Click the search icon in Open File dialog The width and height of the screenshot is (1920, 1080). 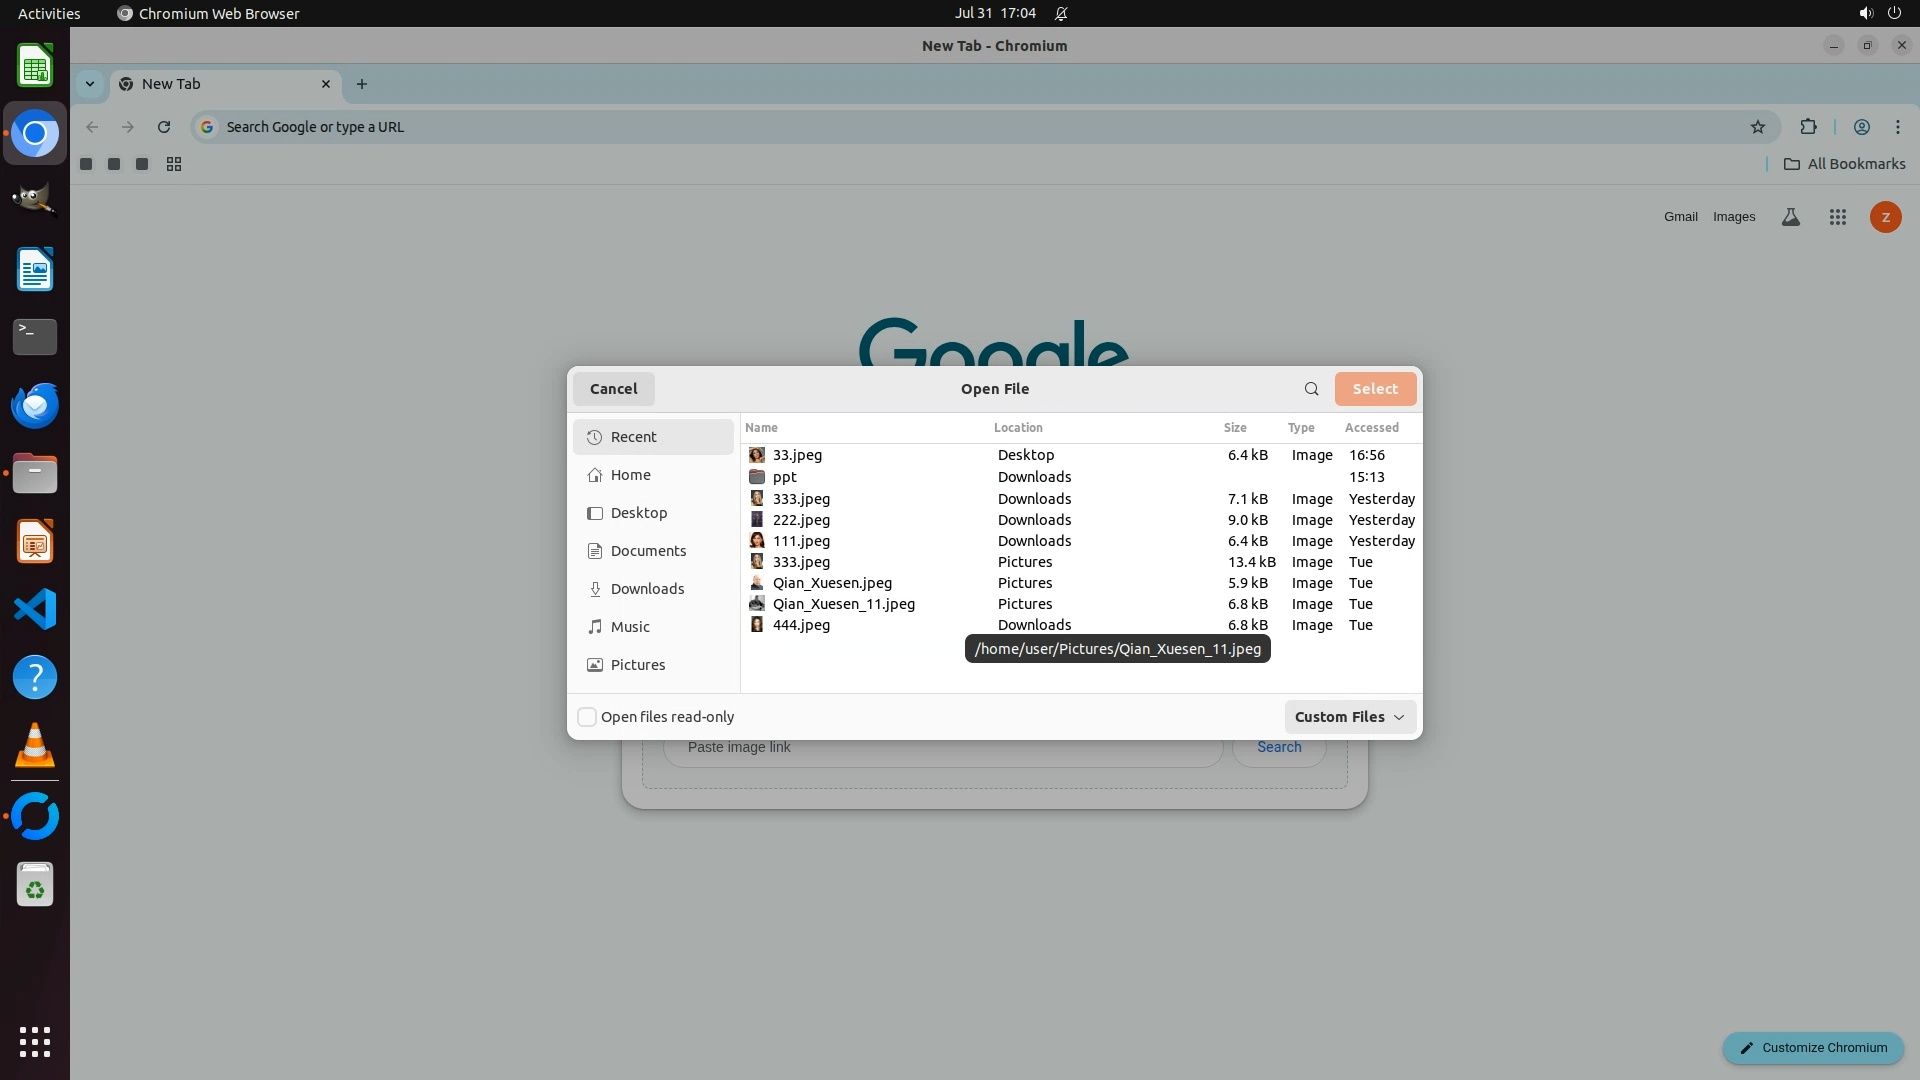click(x=1311, y=389)
